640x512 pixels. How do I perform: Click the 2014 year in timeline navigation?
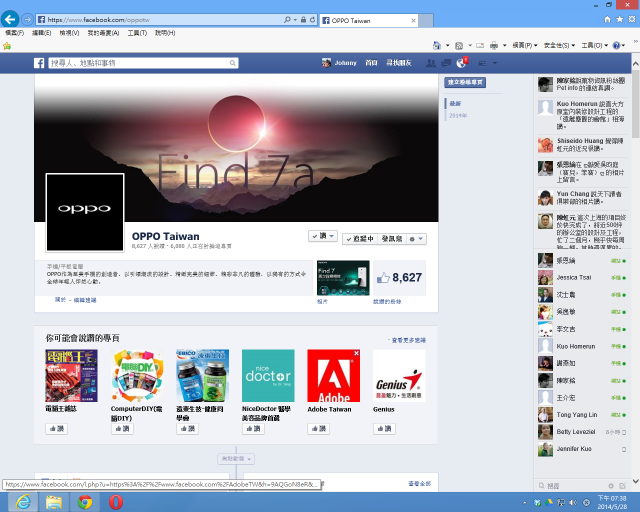click(x=458, y=116)
